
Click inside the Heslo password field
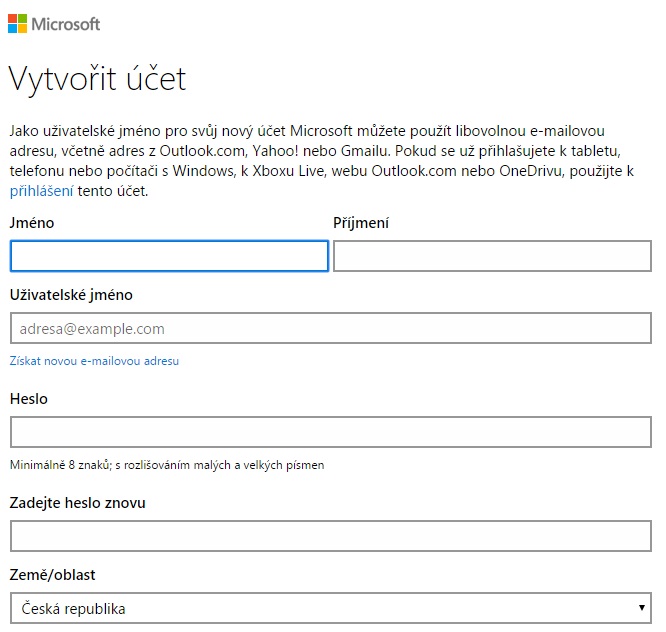[331, 432]
